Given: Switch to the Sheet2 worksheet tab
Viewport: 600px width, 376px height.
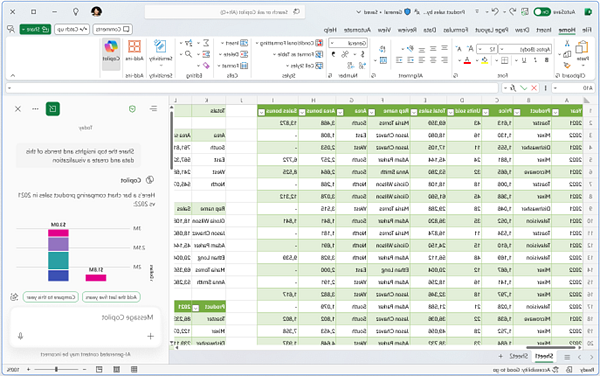Looking at the screenshot, I should [x=518, y=356].
